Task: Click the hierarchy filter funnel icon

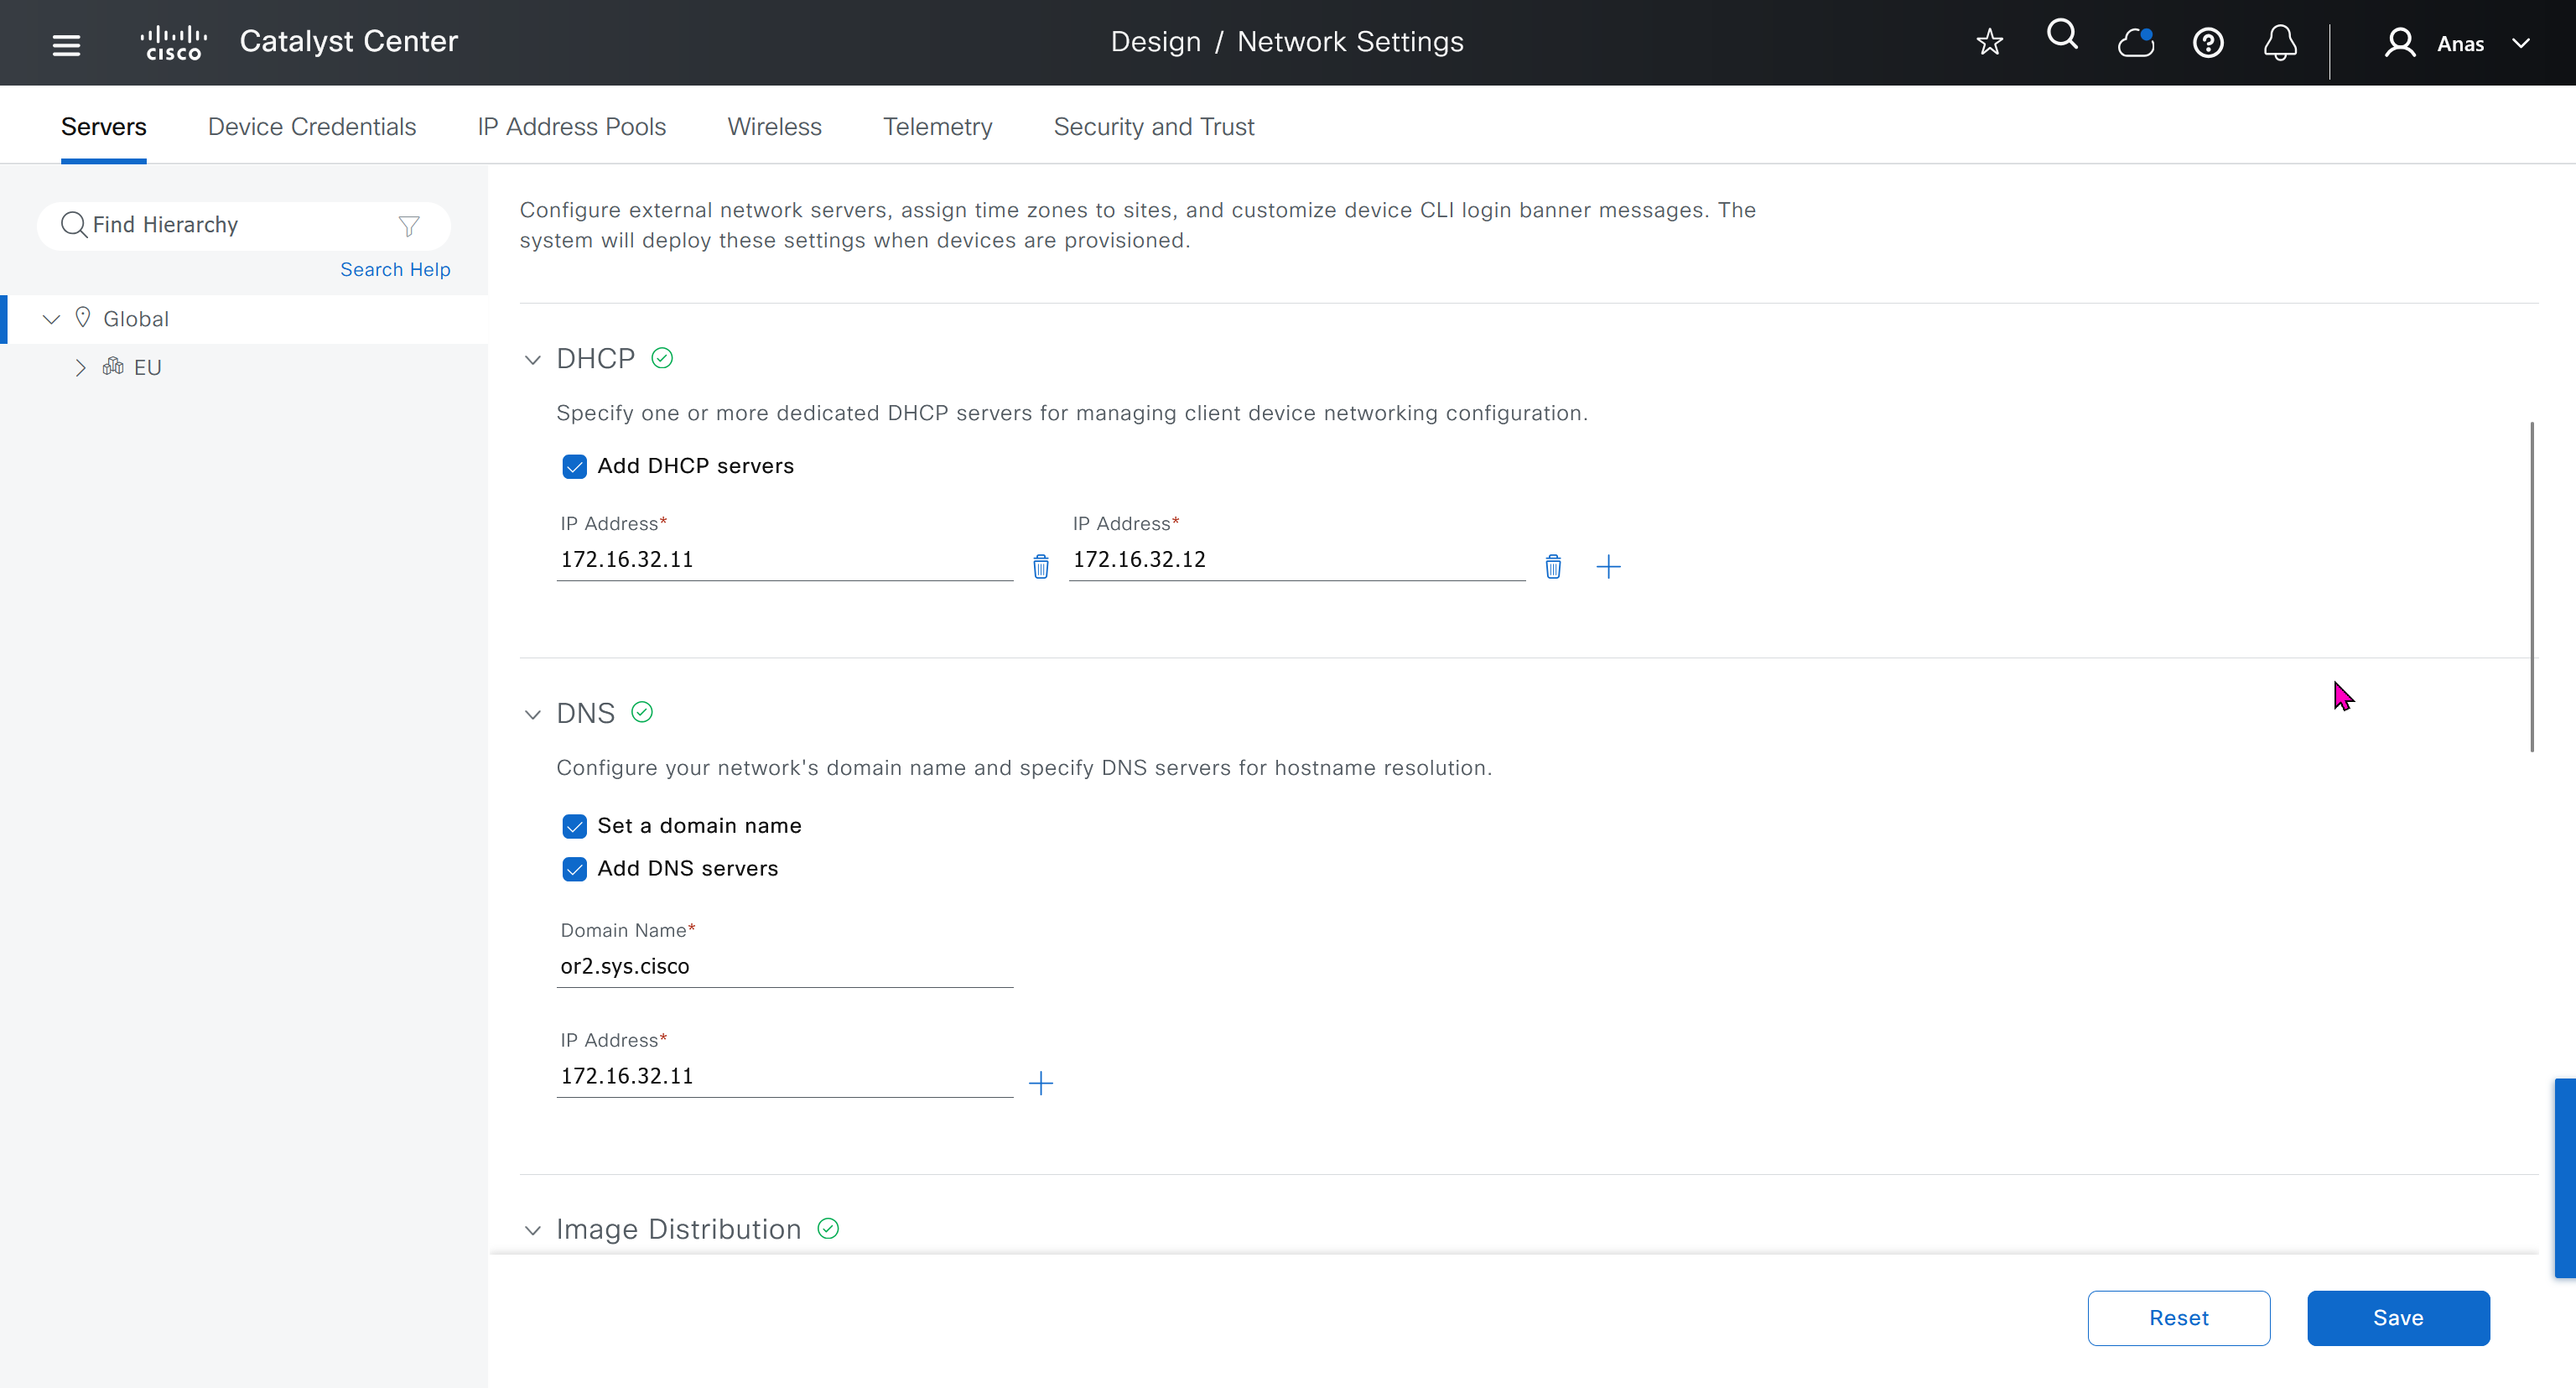Action: click(408, 226)
